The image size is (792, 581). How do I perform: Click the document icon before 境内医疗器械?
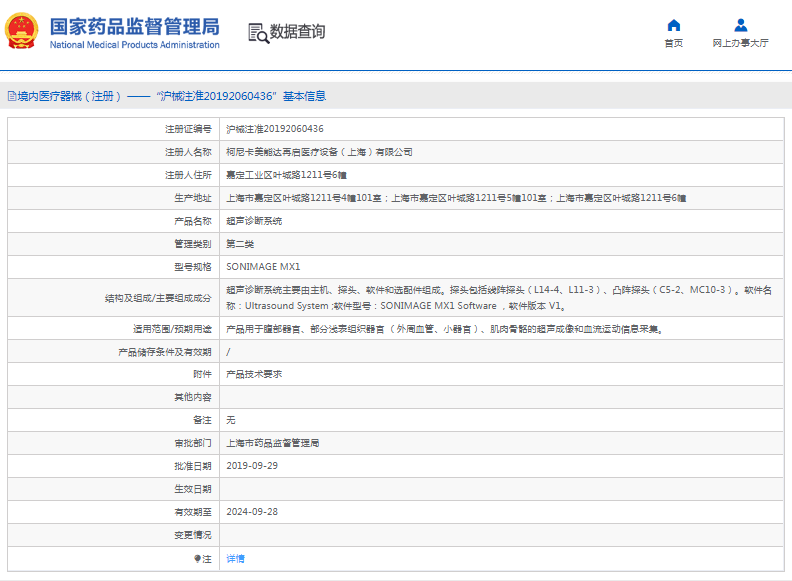[x=11, y=97]
